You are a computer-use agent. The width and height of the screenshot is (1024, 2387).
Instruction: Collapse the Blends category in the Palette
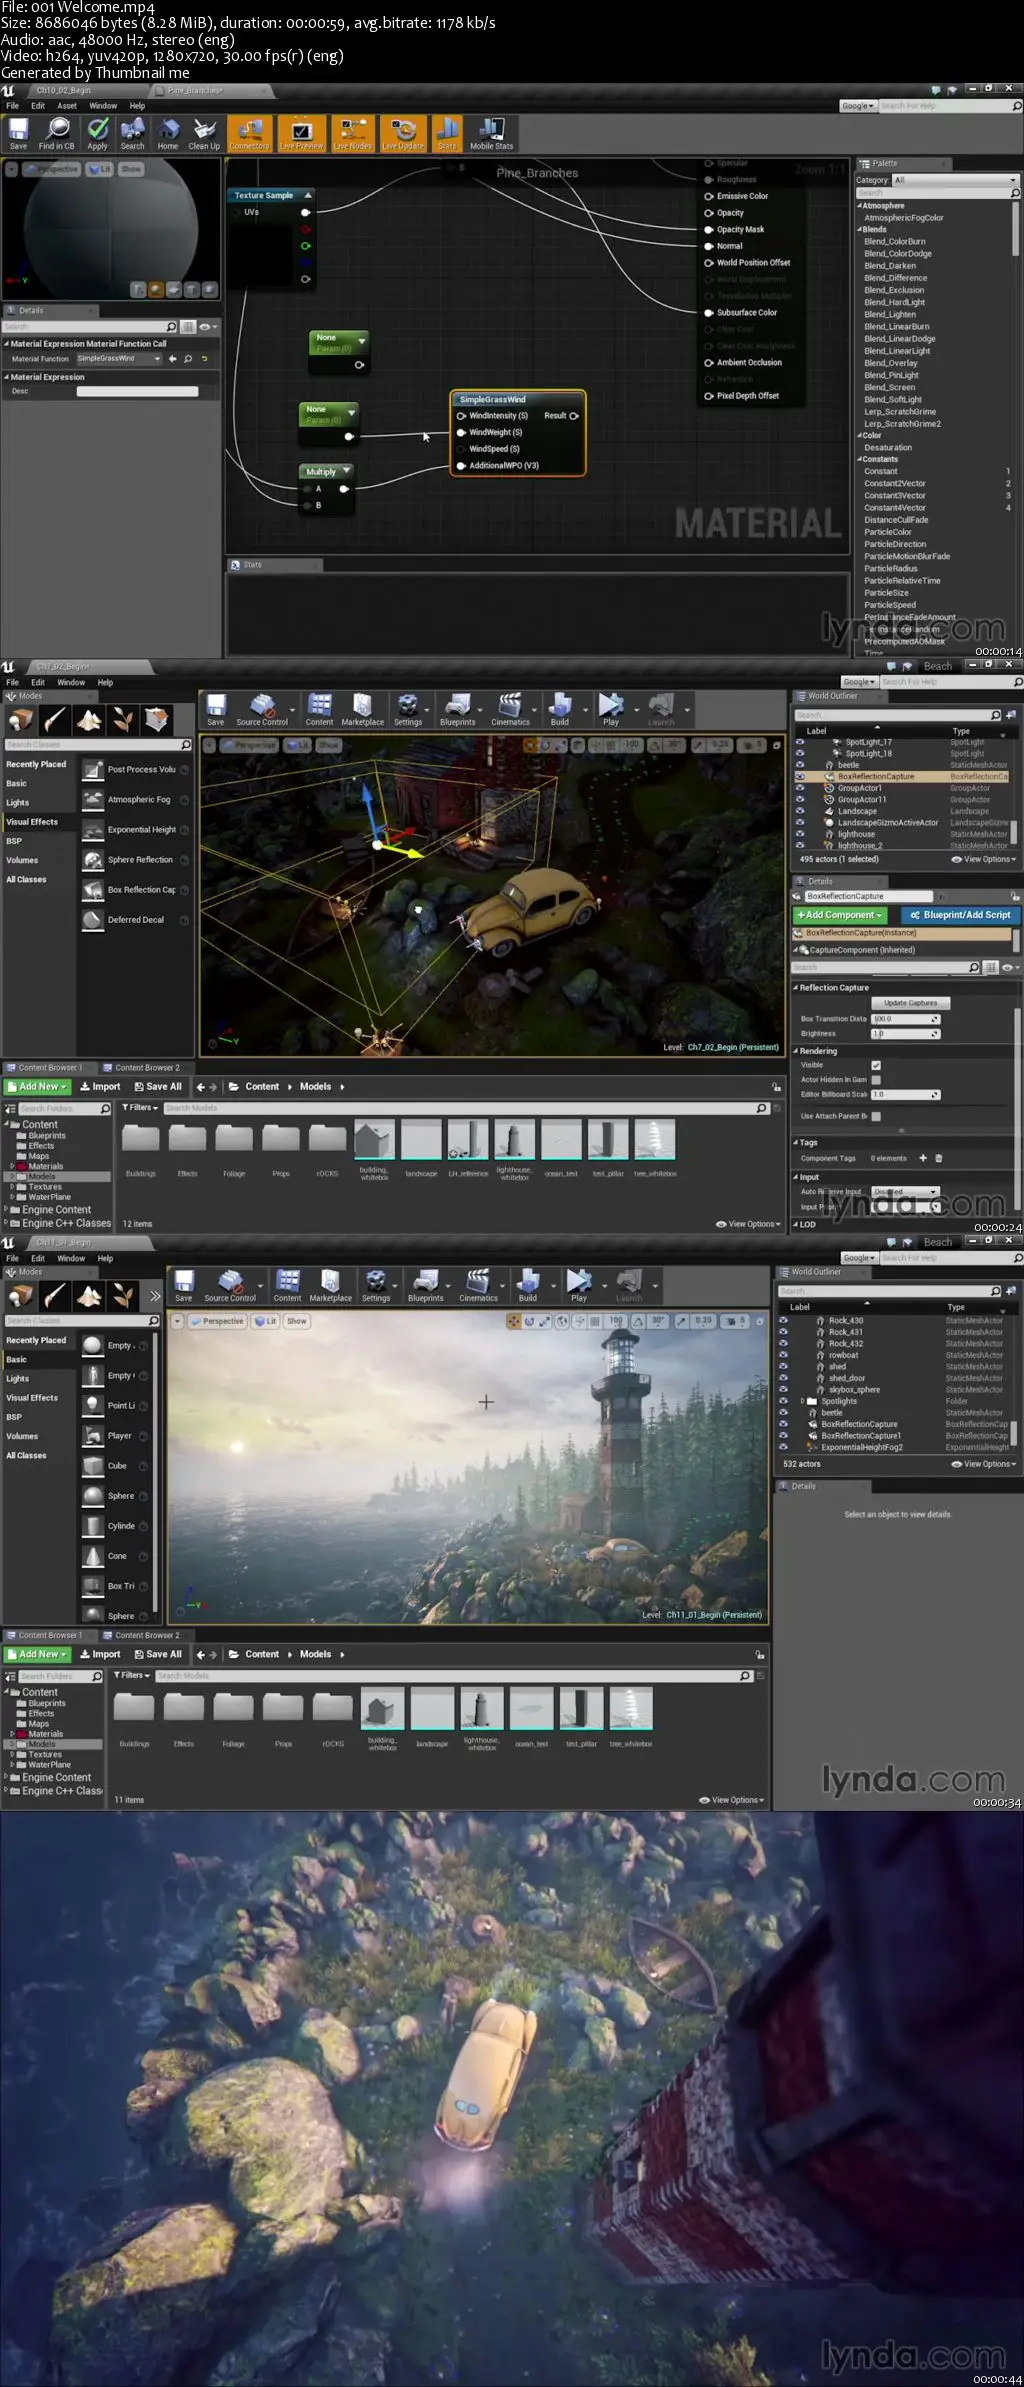pyautogui.click(x=859, y=230)
